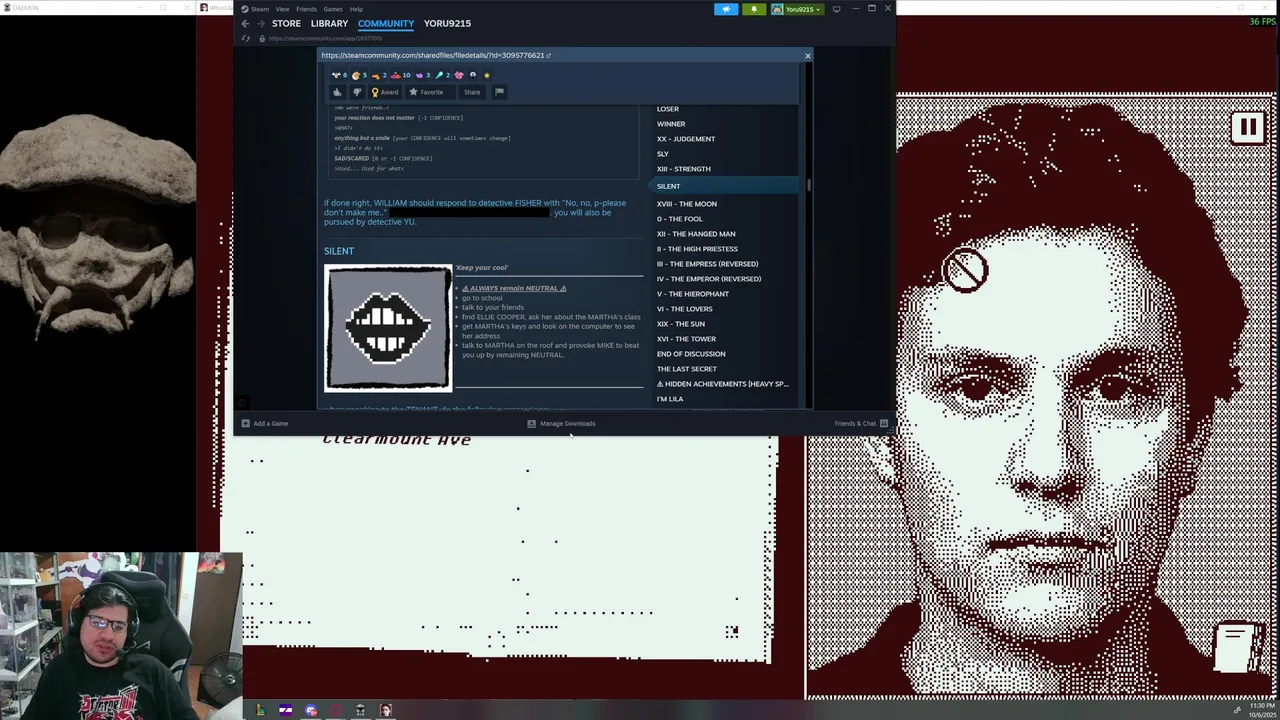The width and height of the screenshot is (1280, 720).
Task: Jump to 0 - THE FOOL section
Action: point(680,219)
